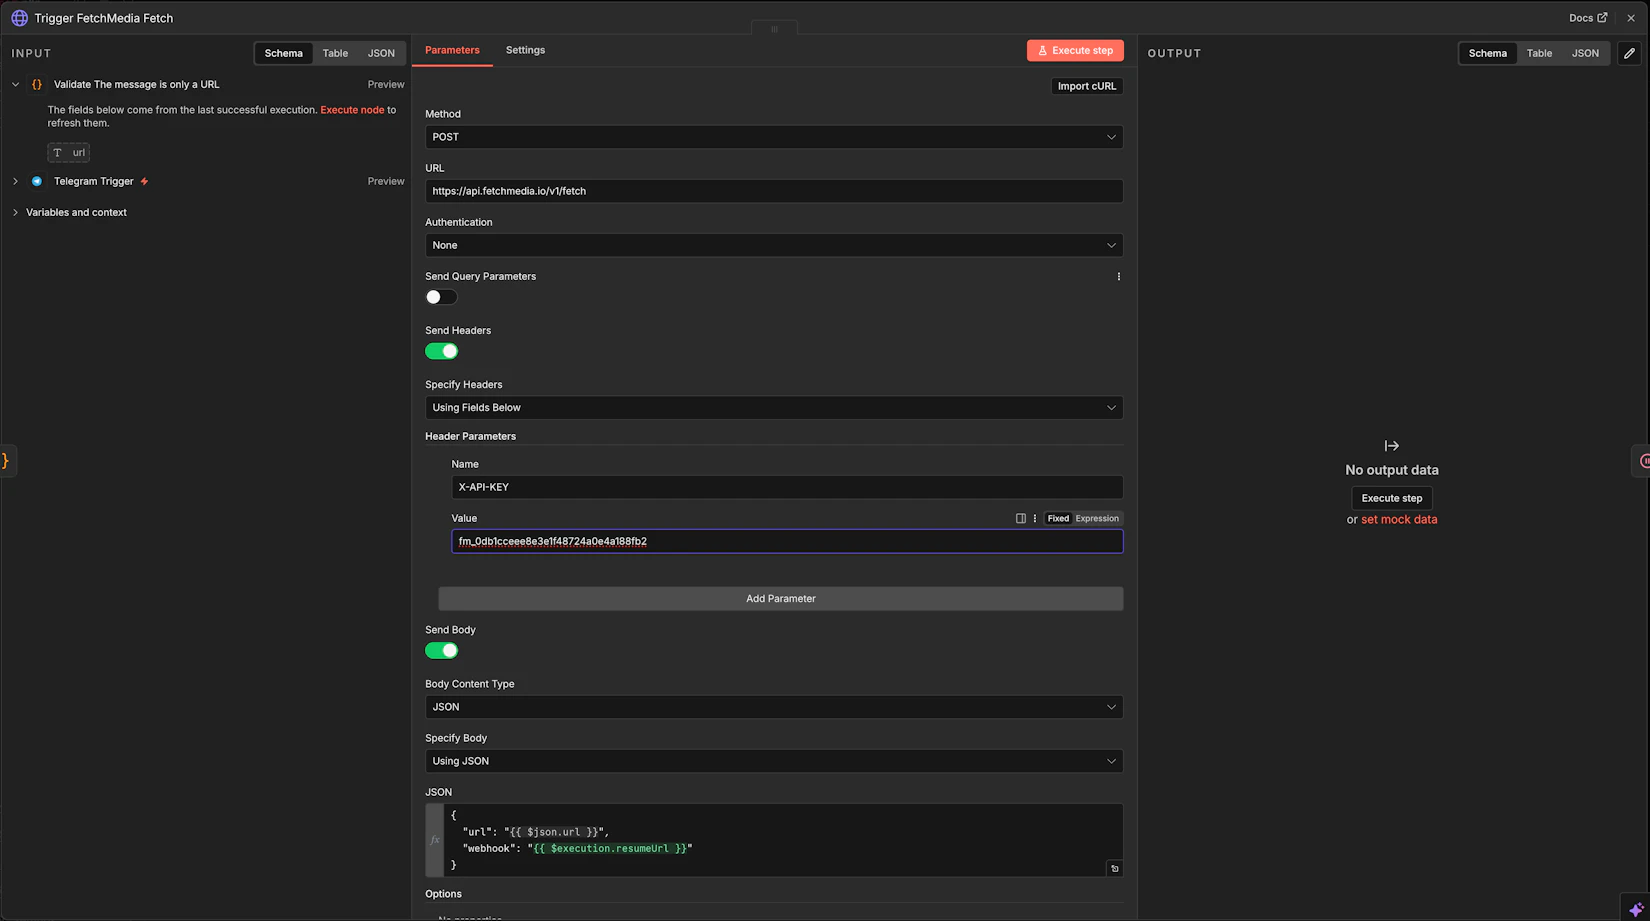Disable the Send Headers toggle
This screenshot has width=1650, height=921.
point(441,351)
